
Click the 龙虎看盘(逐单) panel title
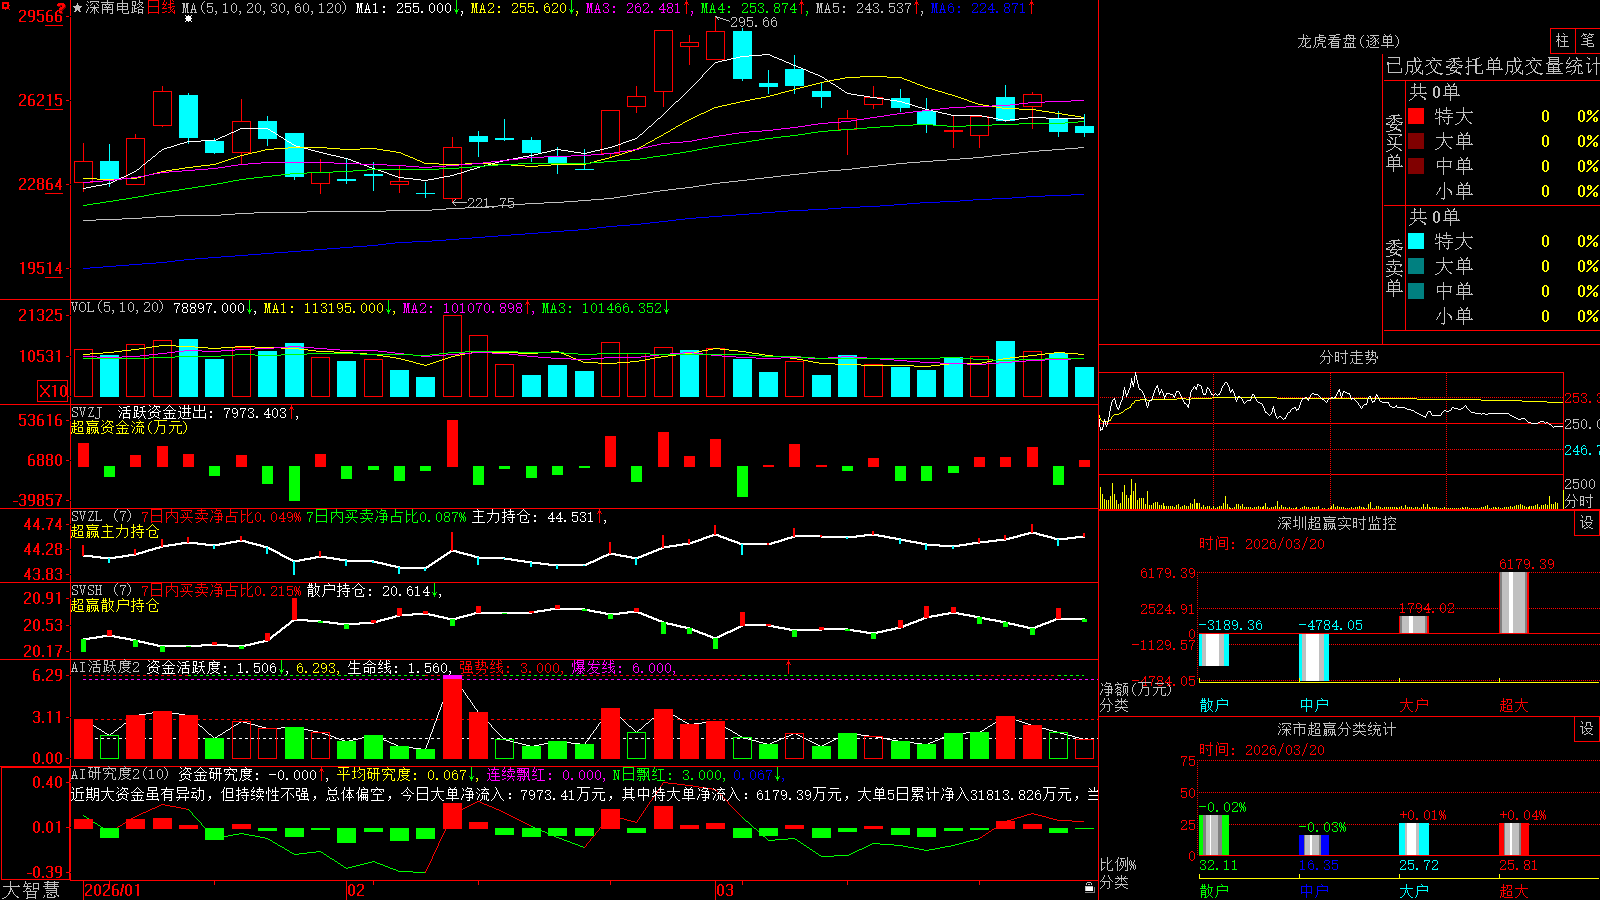(1348, 41)
